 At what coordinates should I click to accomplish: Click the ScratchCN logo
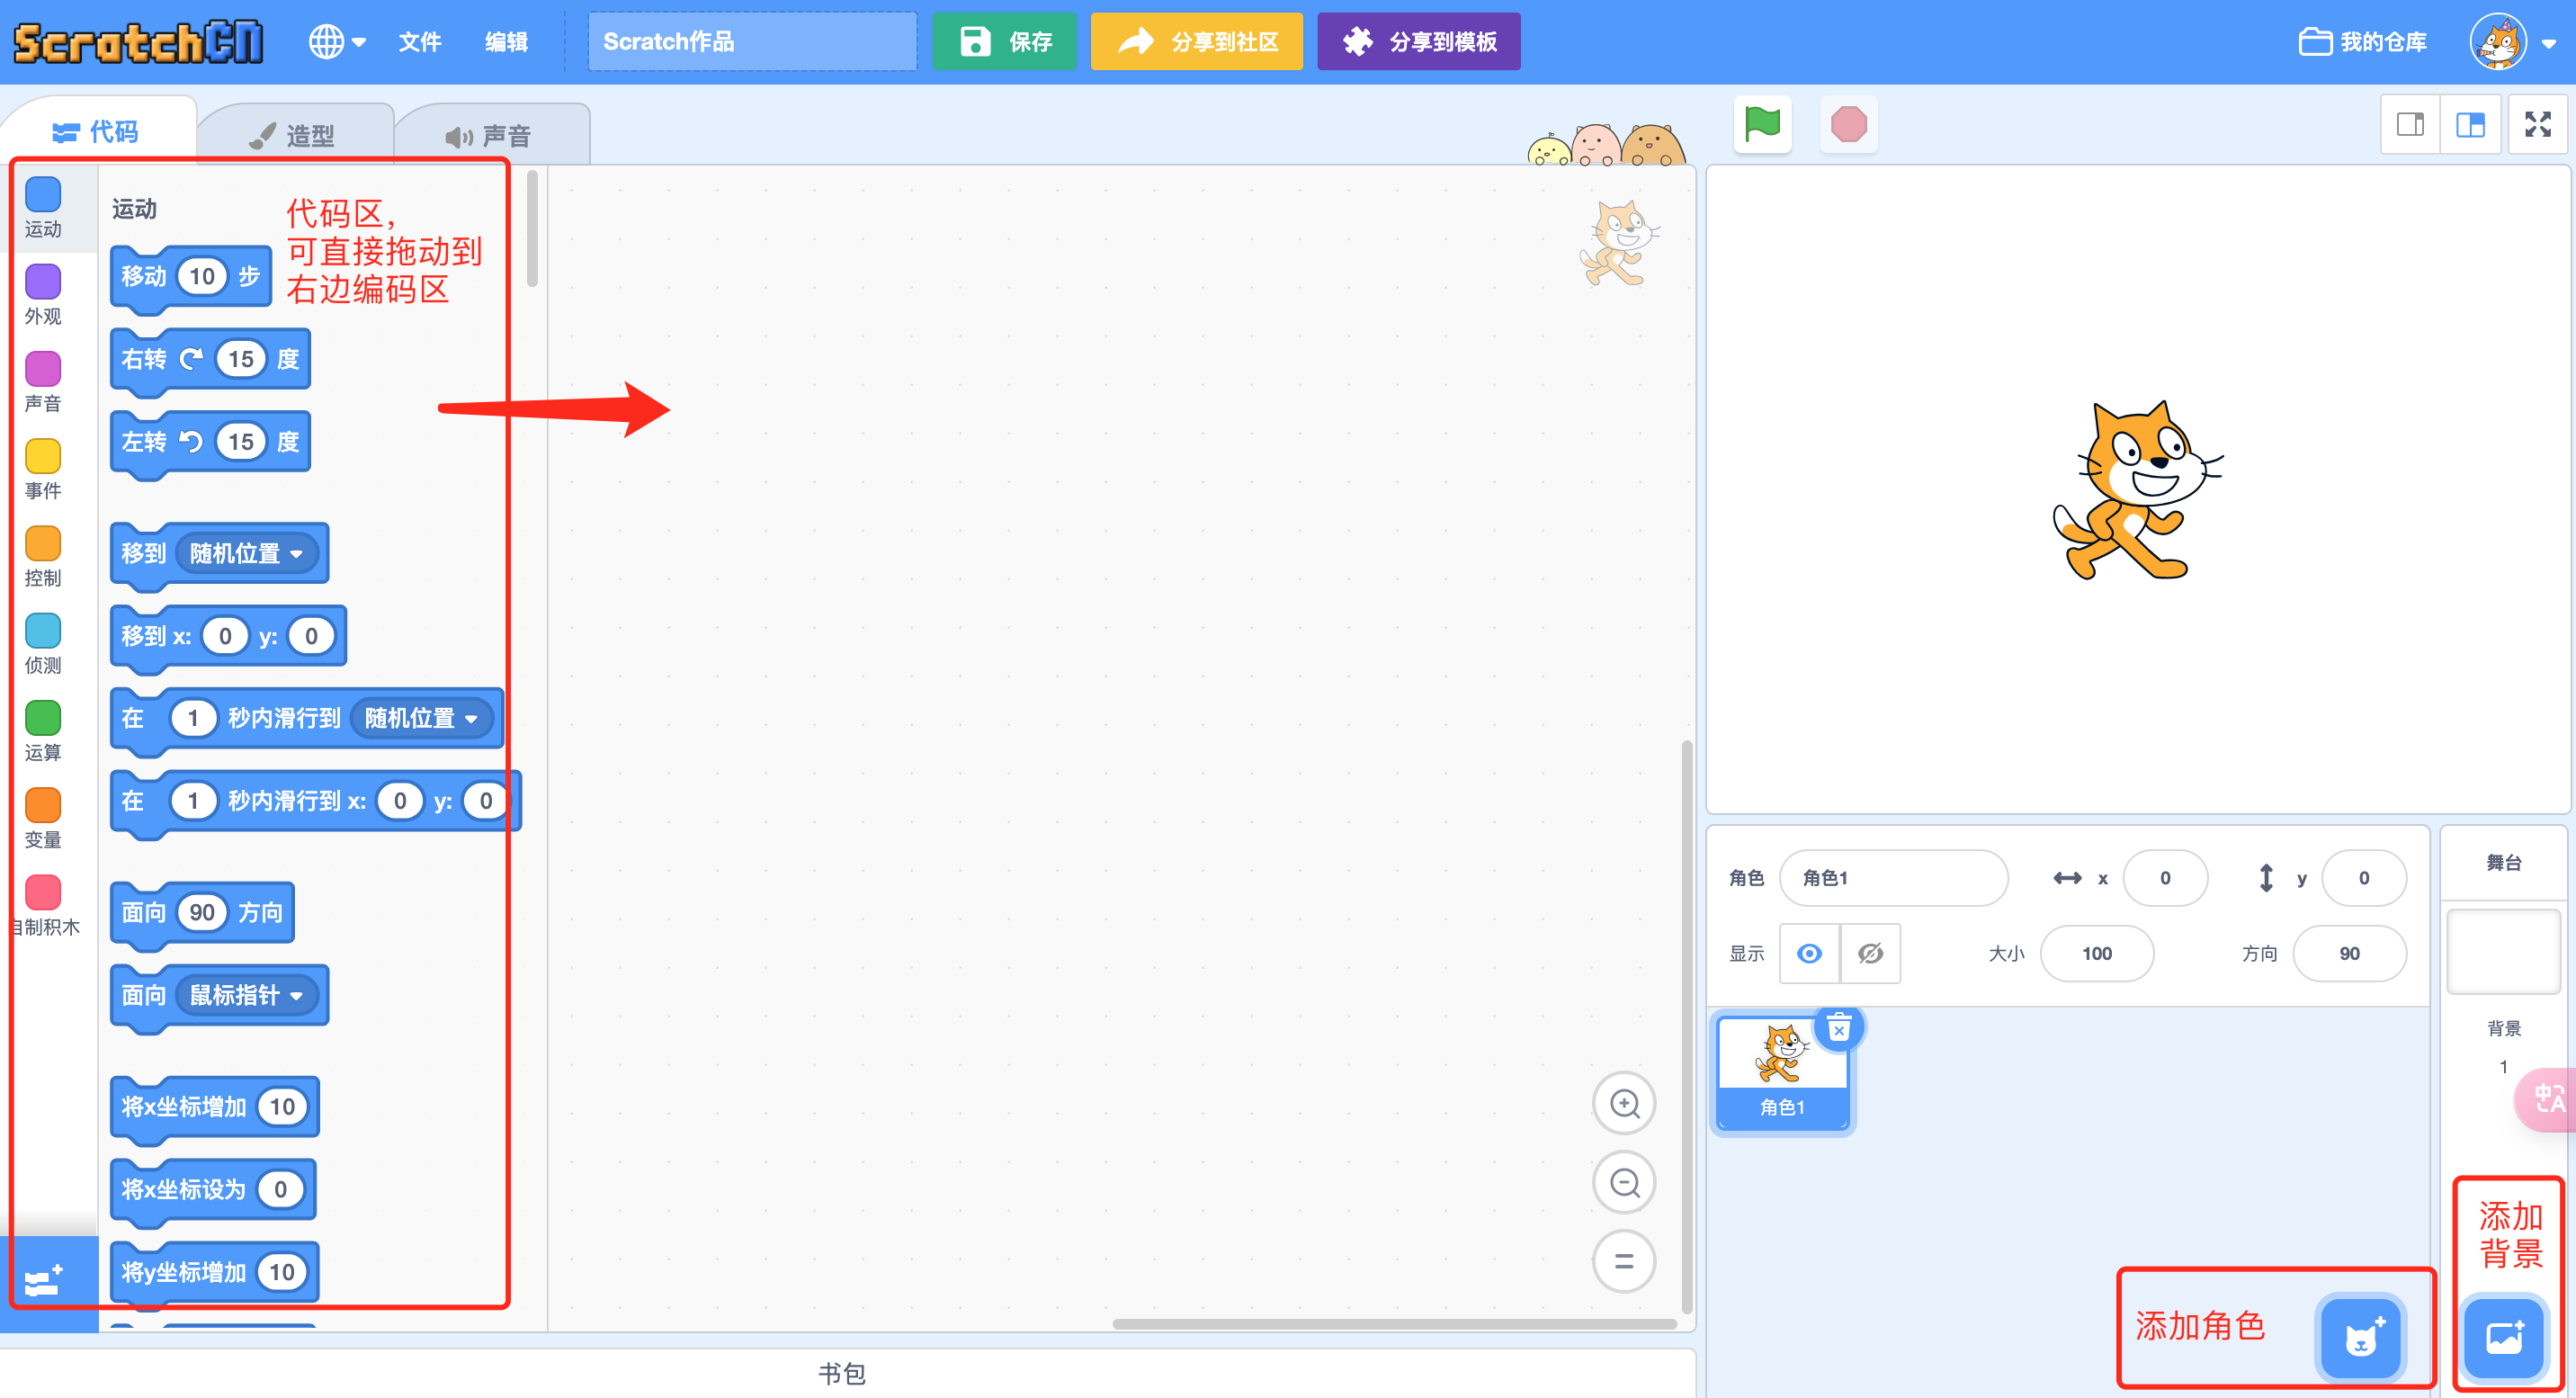(x=138, y=42)
